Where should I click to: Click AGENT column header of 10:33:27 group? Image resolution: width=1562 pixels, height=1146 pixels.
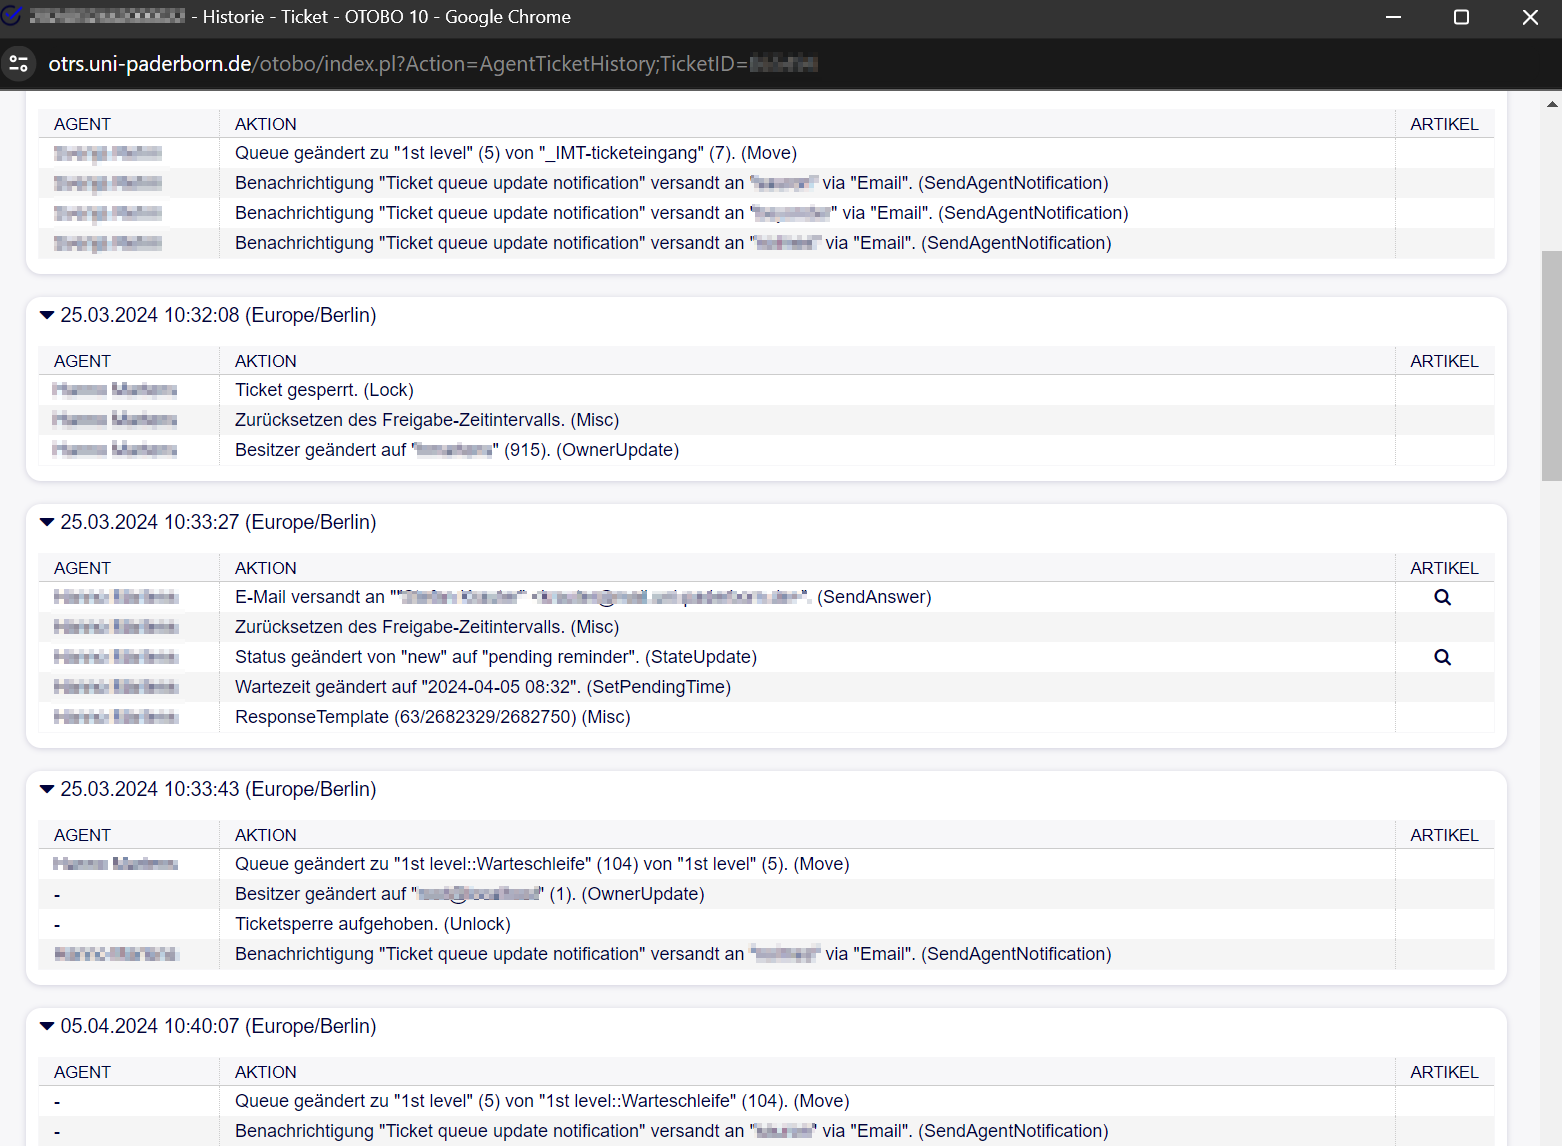click(82, 568)
